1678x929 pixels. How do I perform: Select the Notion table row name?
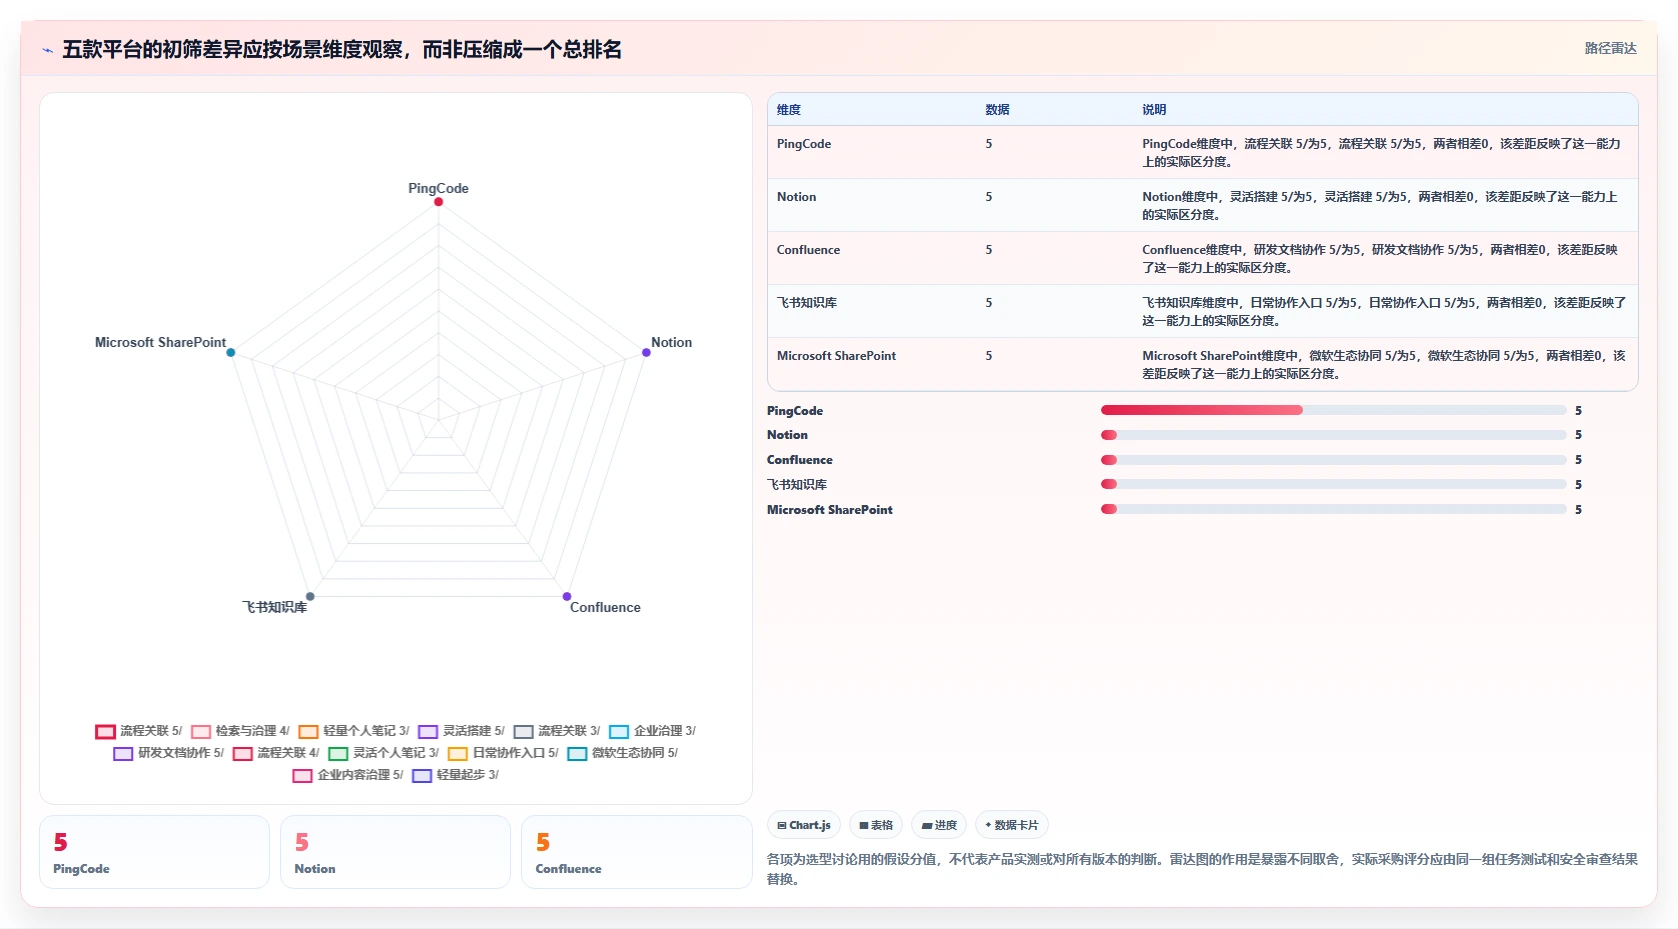(x=796, y=197)
